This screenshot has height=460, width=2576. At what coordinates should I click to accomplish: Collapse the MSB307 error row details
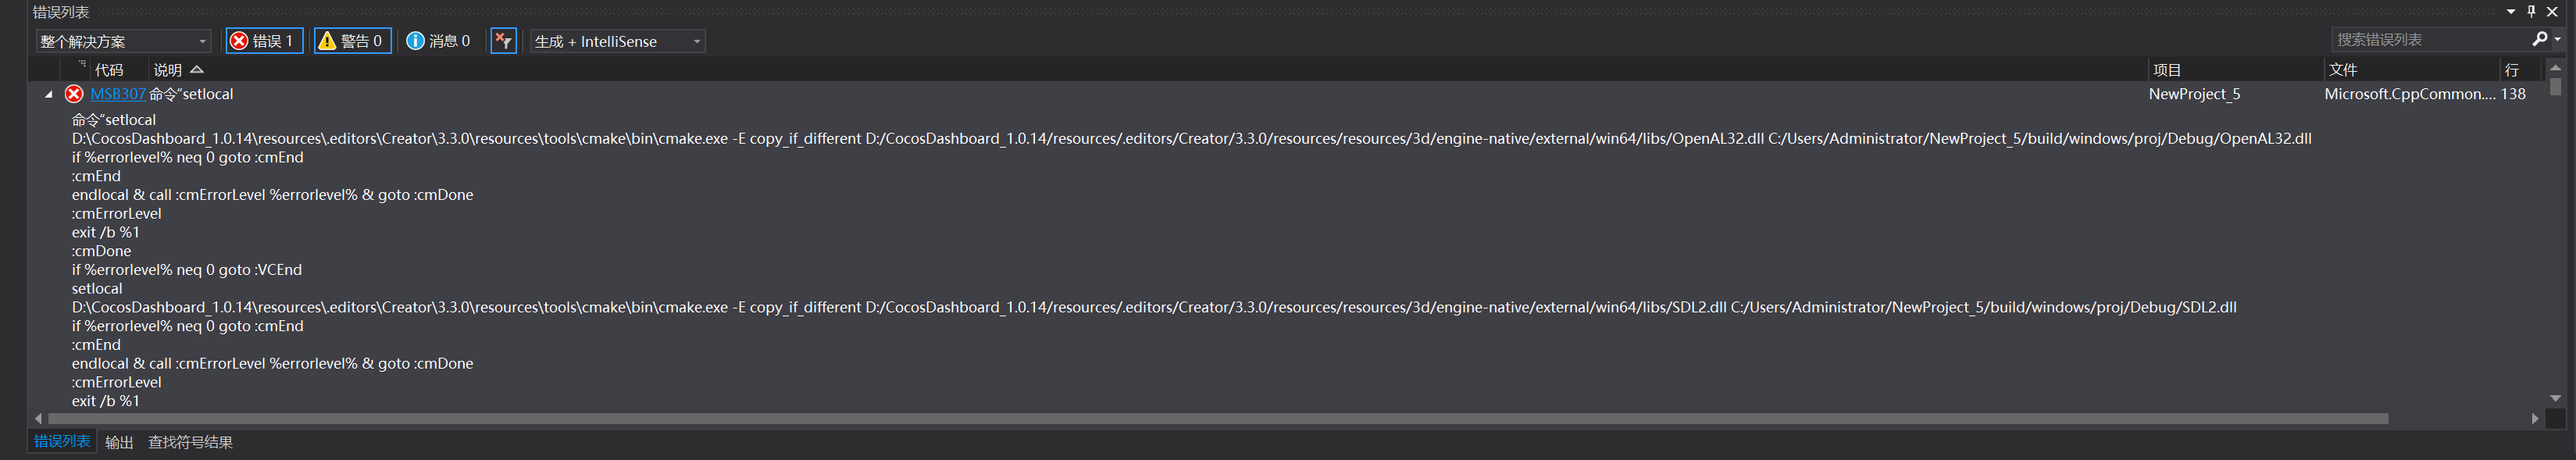[49, 94]
